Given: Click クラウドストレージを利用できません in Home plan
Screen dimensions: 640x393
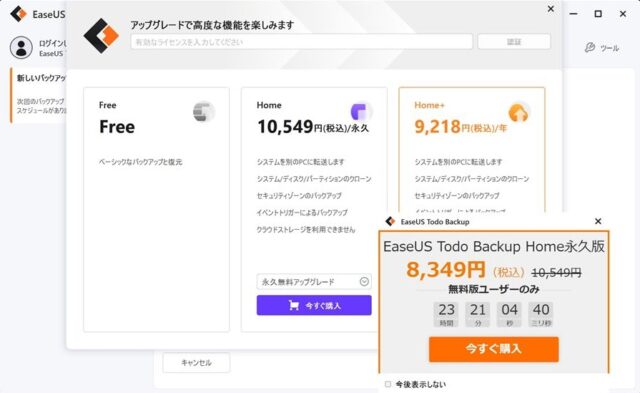Looking at the screenshot, I should click(306, 230).
